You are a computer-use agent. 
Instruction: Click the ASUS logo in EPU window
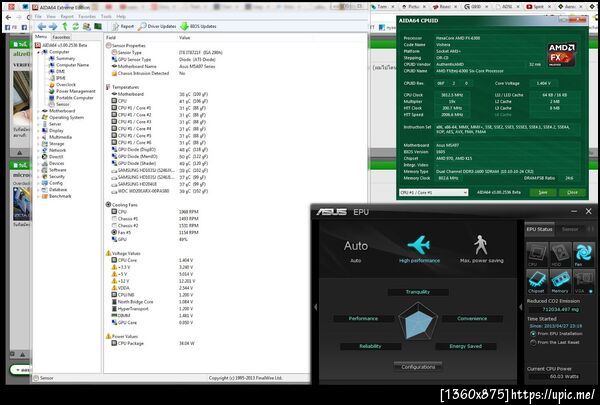[331, 212]
